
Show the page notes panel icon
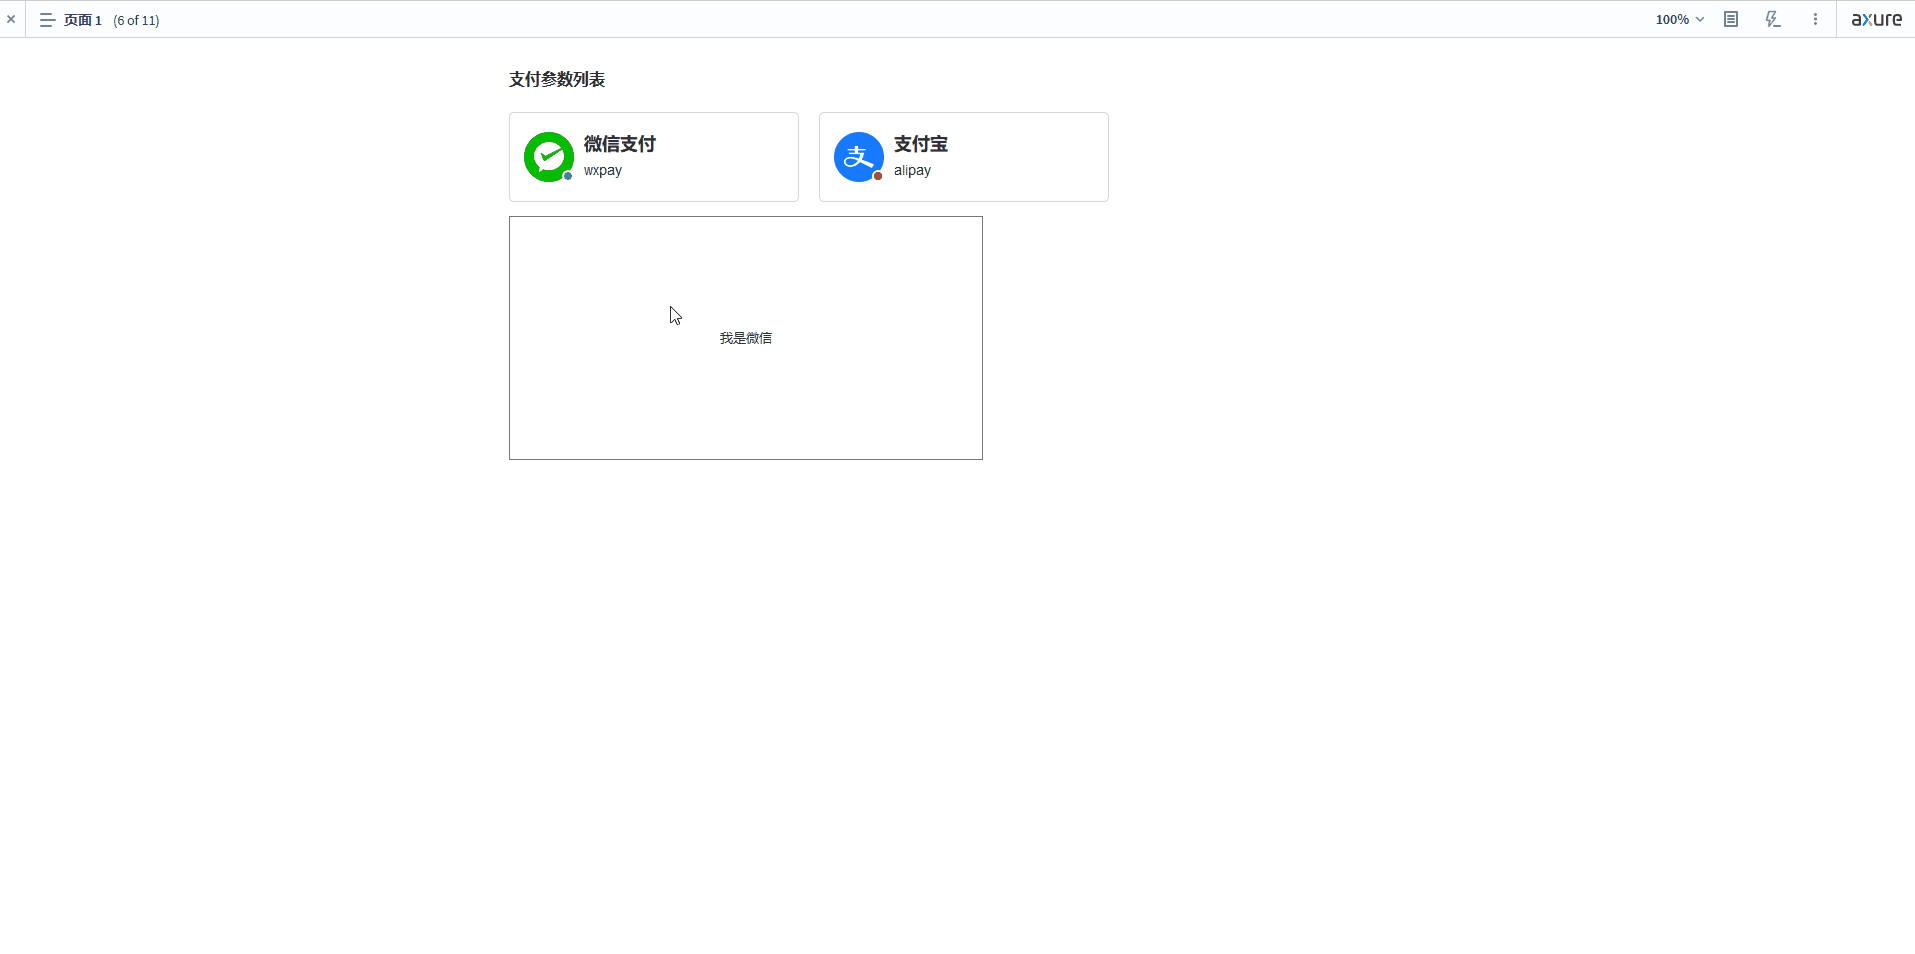(1731, 19)
